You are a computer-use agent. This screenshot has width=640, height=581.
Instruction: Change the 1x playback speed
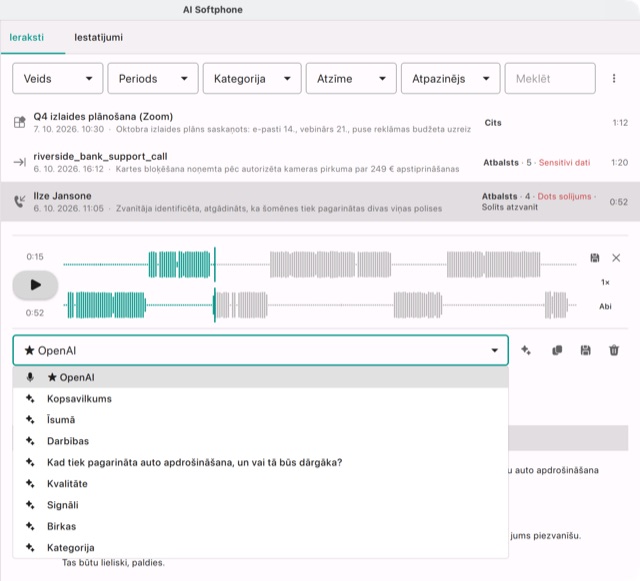605,282
